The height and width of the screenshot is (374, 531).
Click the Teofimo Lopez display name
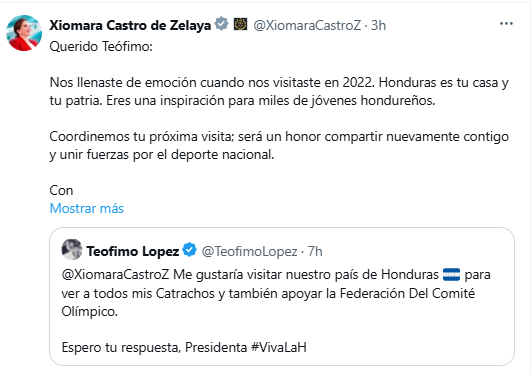(x=133, y=251)
